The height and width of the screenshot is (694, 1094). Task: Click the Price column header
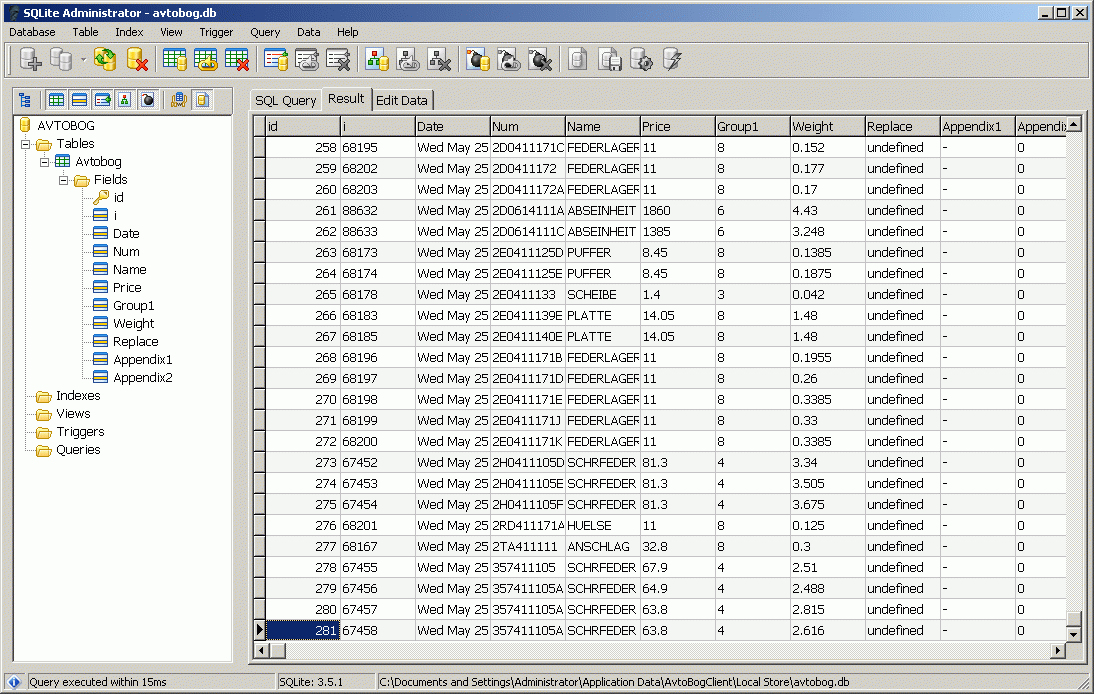677,126
